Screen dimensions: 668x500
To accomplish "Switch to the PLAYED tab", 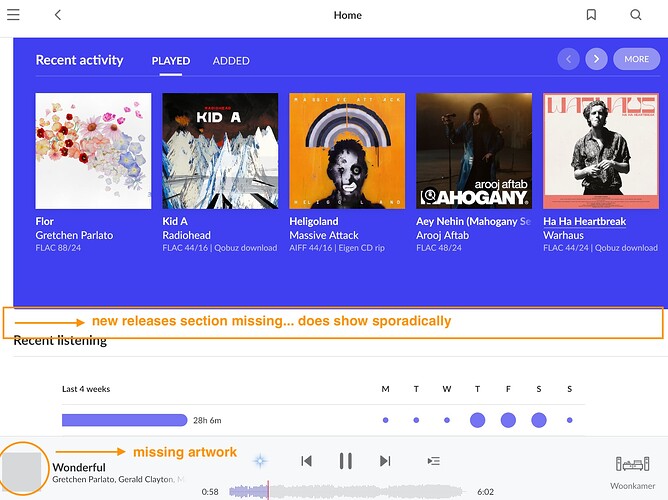I will [x=171, y=61].
